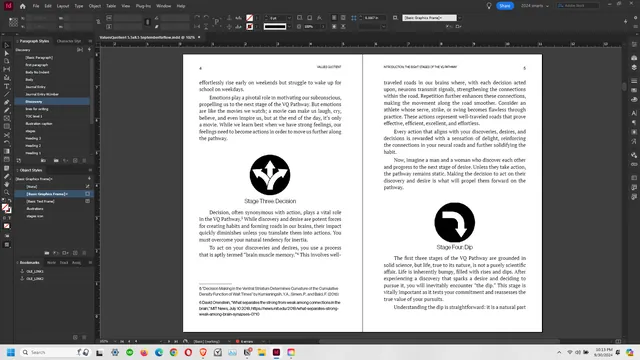Click the Stage Three Decision icon graphic

pos(270,175)
